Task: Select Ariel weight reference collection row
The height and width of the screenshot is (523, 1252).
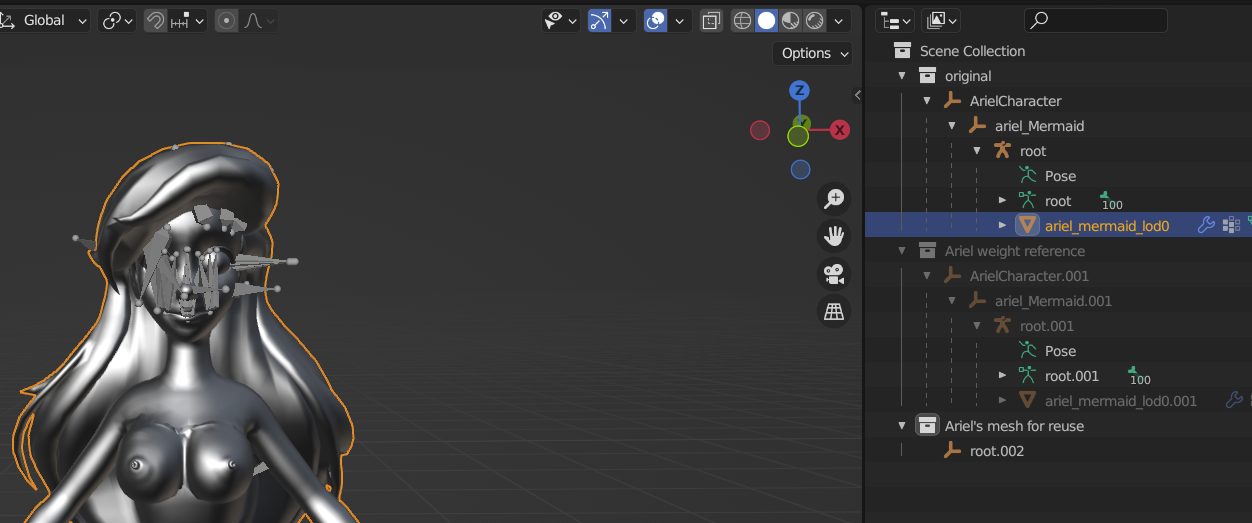Action: click(x=1058, y=251)
